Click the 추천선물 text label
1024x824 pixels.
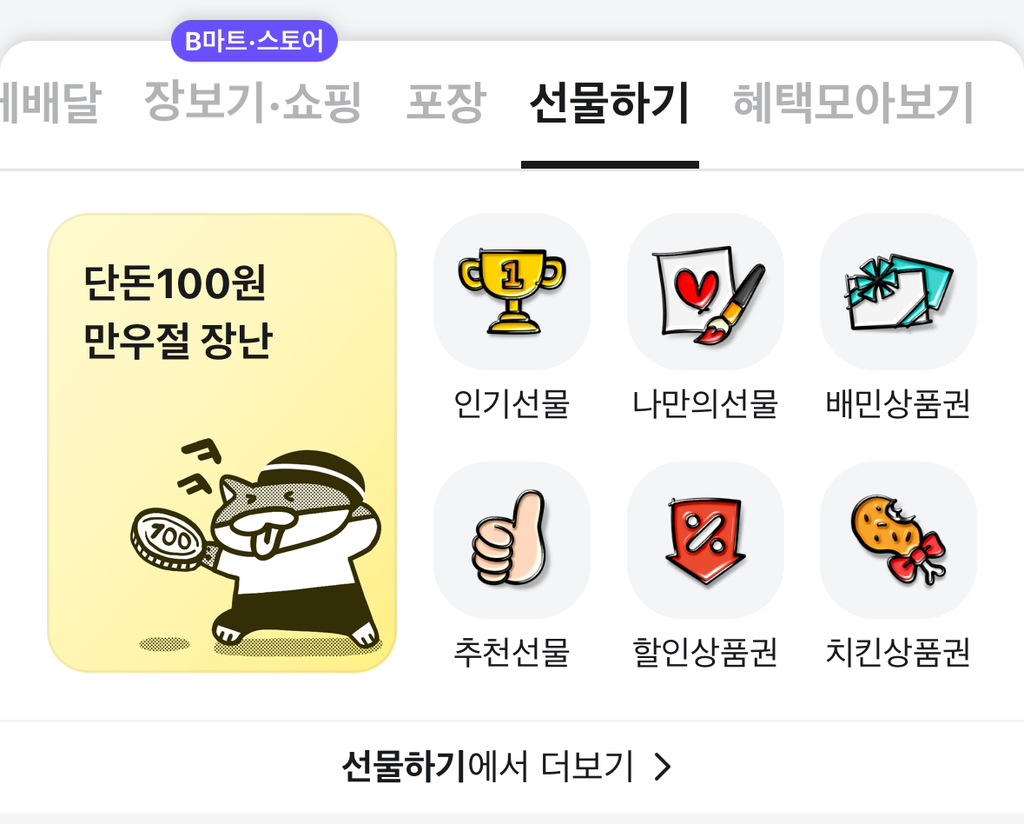coord(512,652)
